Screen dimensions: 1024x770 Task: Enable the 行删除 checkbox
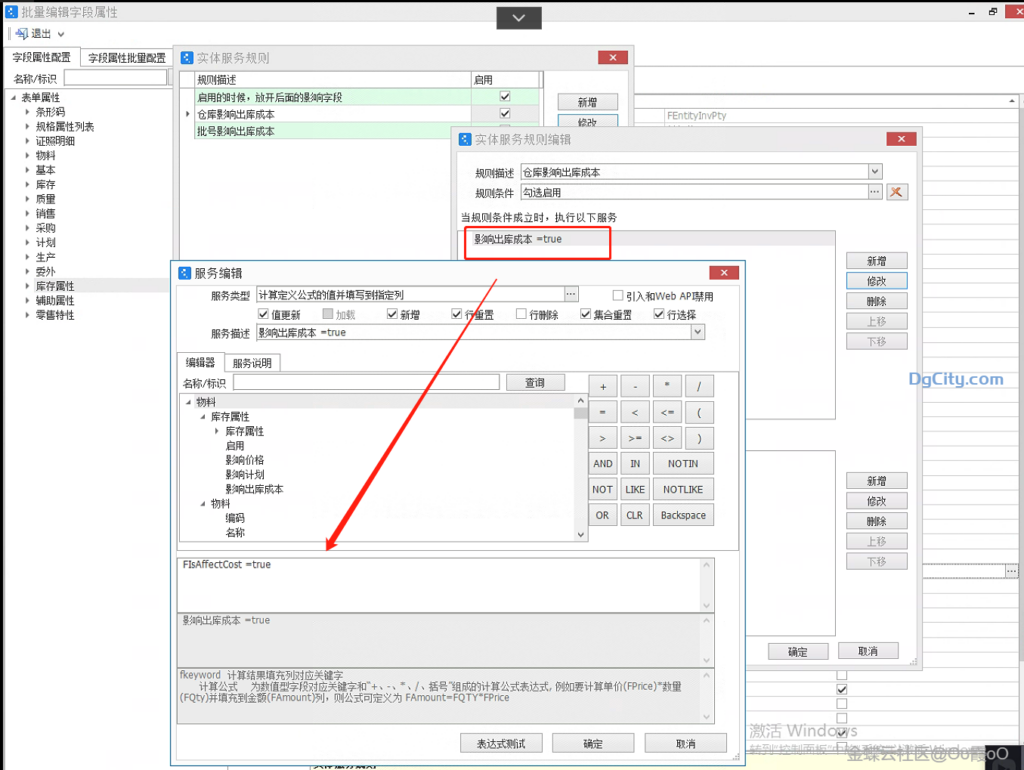pyautogui.click(x=521, y=314)
